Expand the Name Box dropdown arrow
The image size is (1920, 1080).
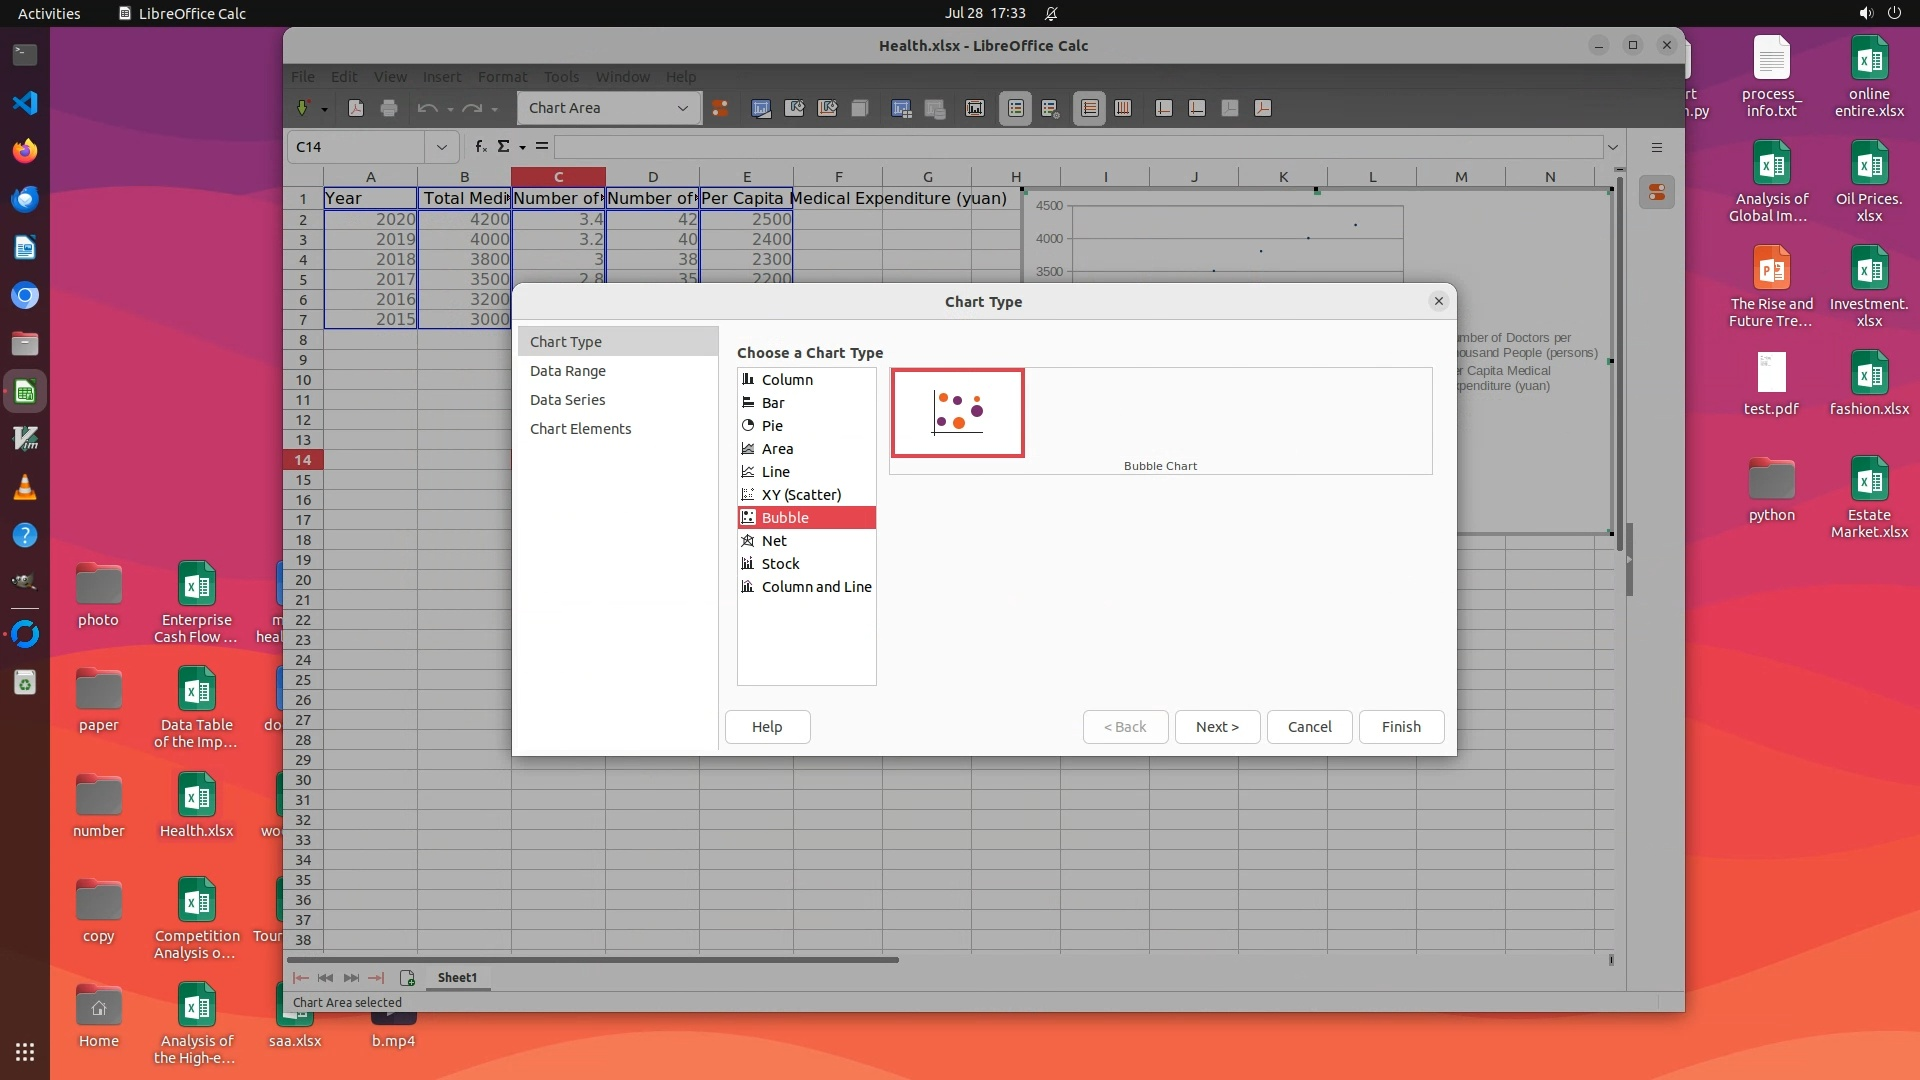pyautogui.click(x=441, y=147)
